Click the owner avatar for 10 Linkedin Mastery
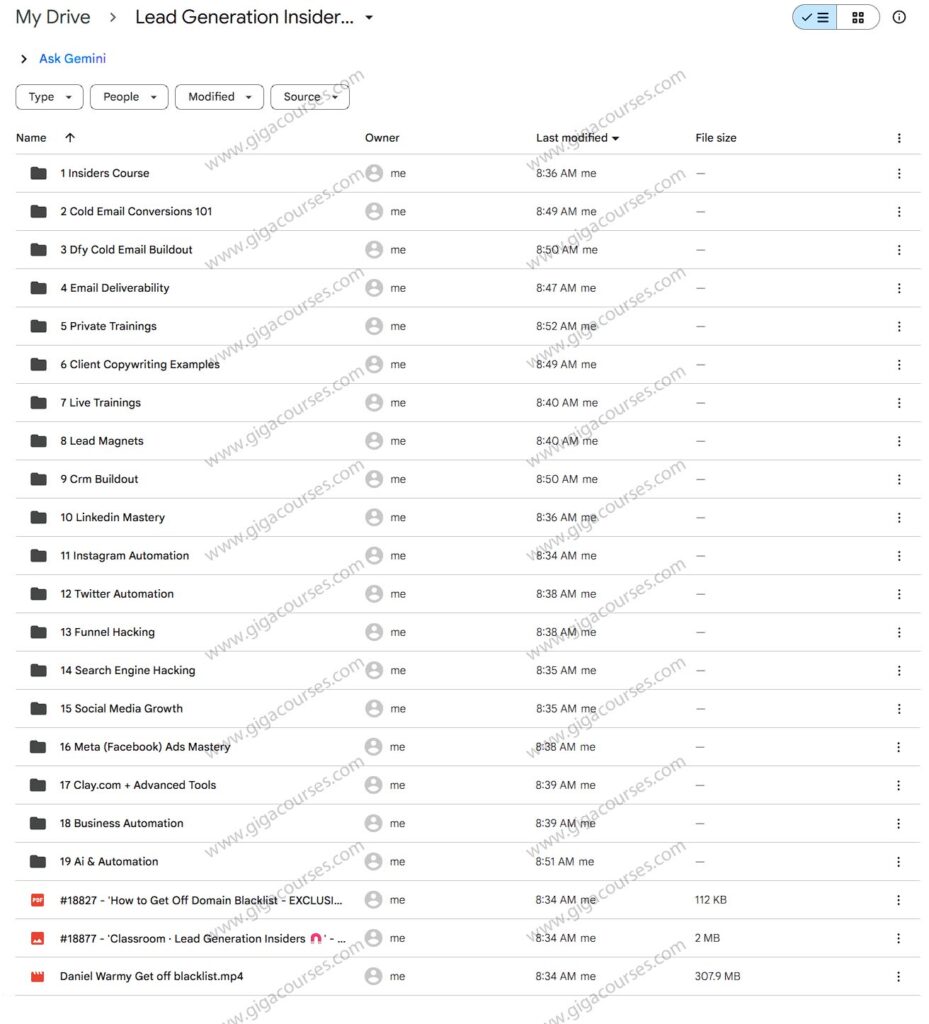 point(370,517)
